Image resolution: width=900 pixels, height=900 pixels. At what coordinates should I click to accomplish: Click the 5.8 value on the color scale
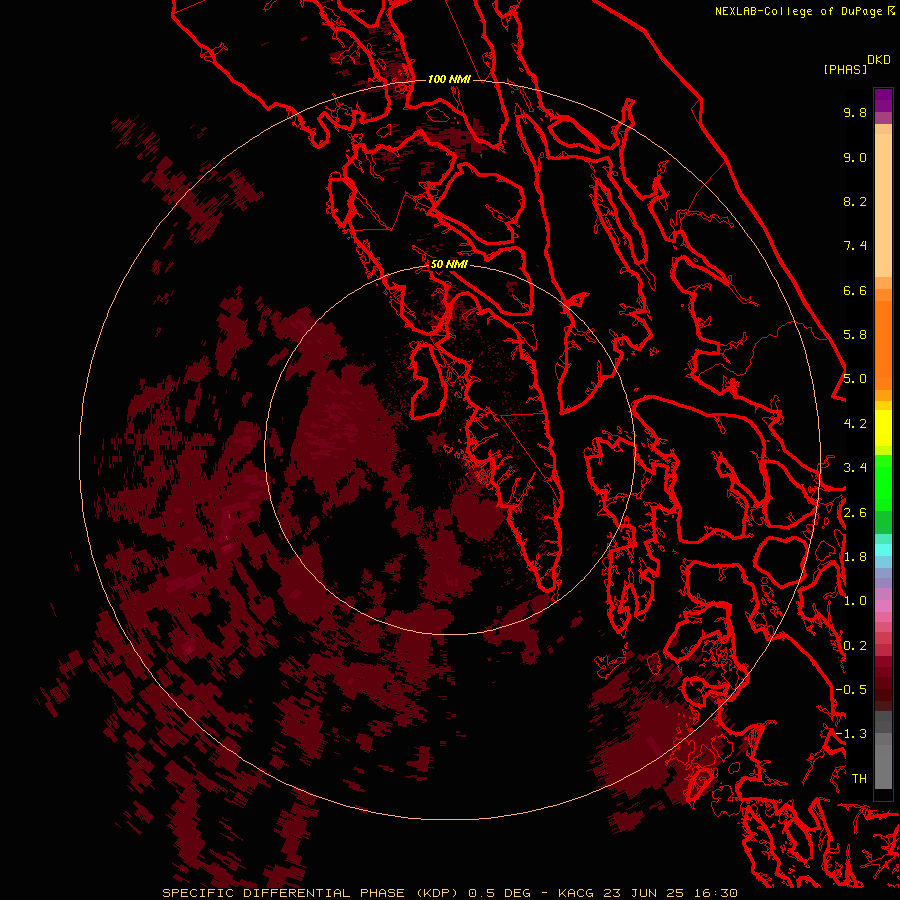[x=855, y=335]
